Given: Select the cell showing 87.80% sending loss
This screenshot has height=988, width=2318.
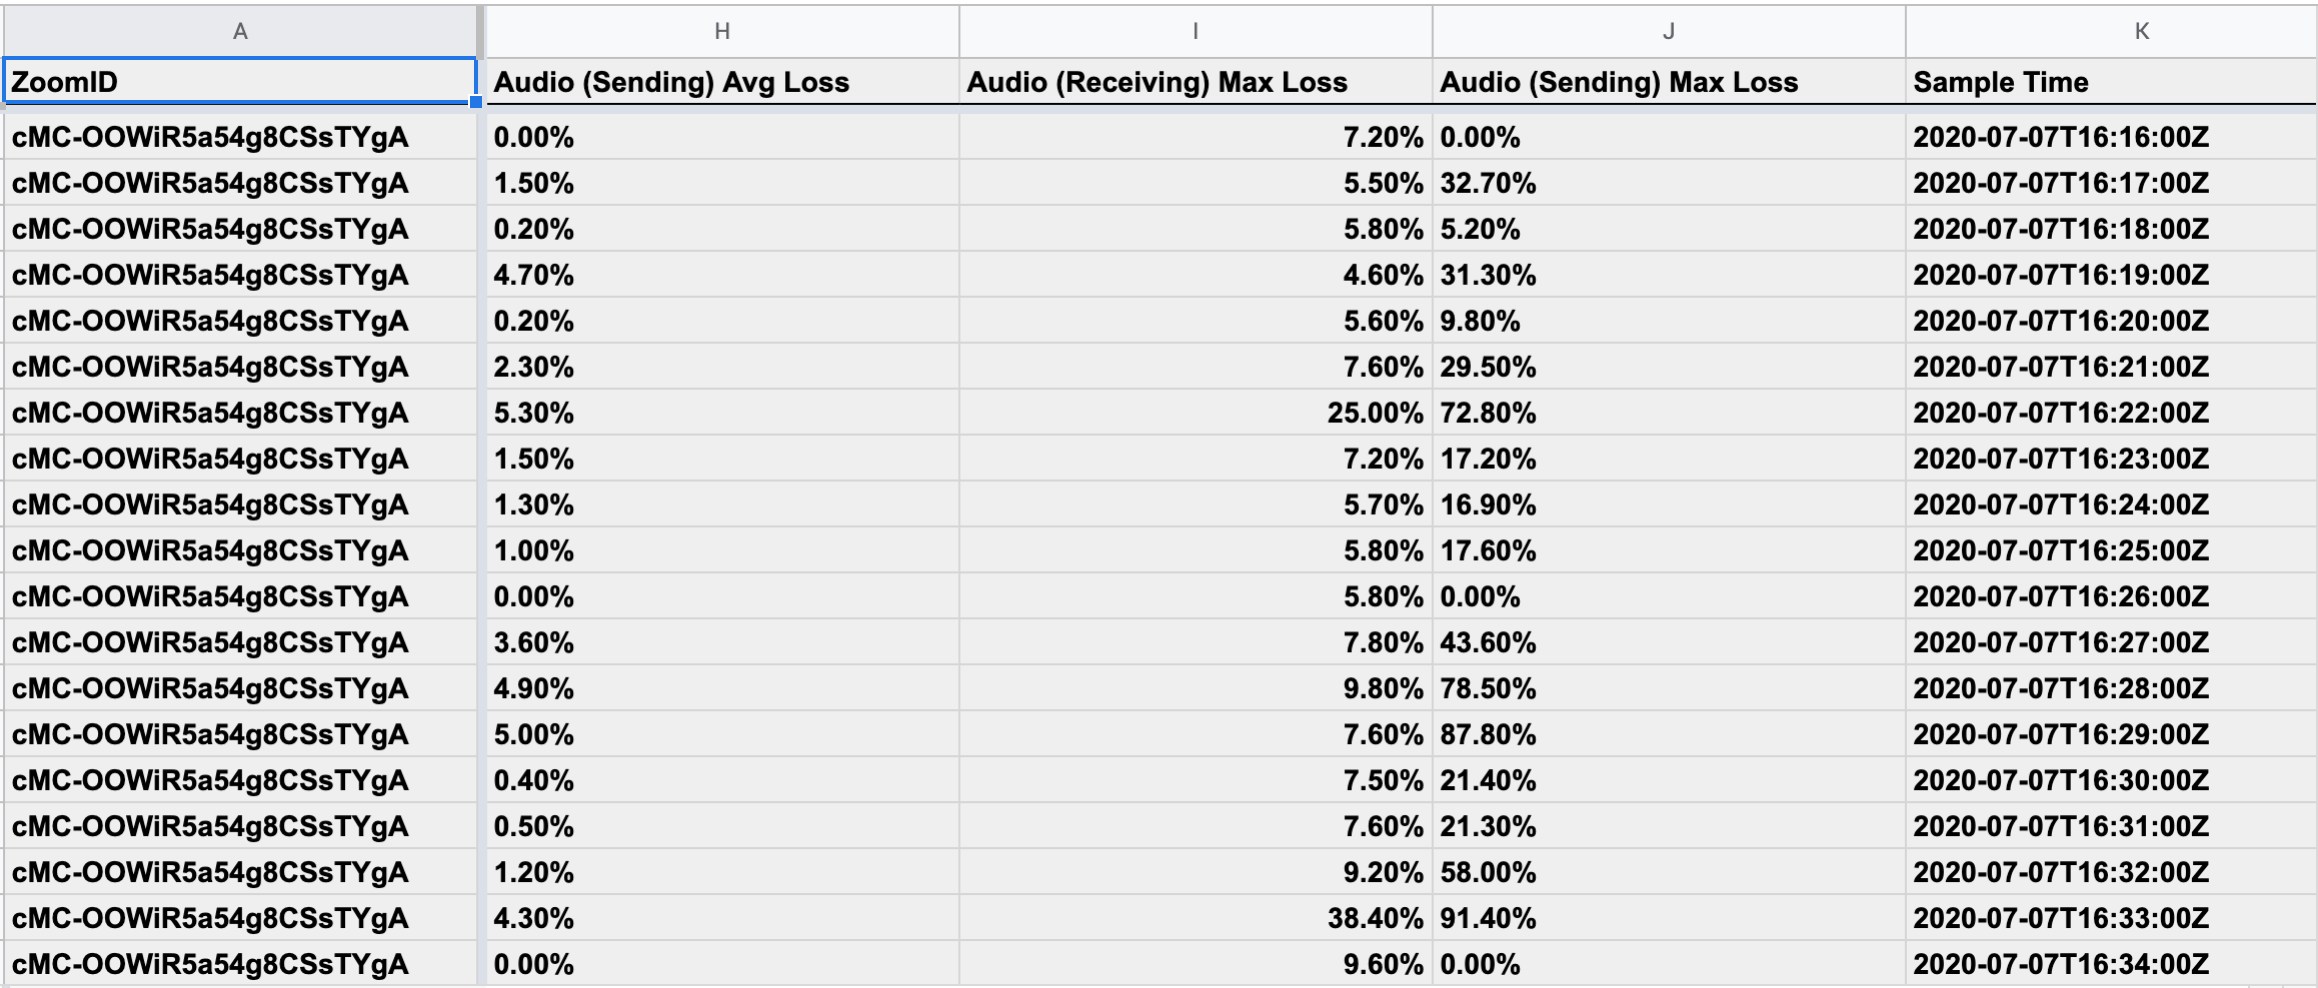Looking at the screenshot, I should pos(1668,735).
